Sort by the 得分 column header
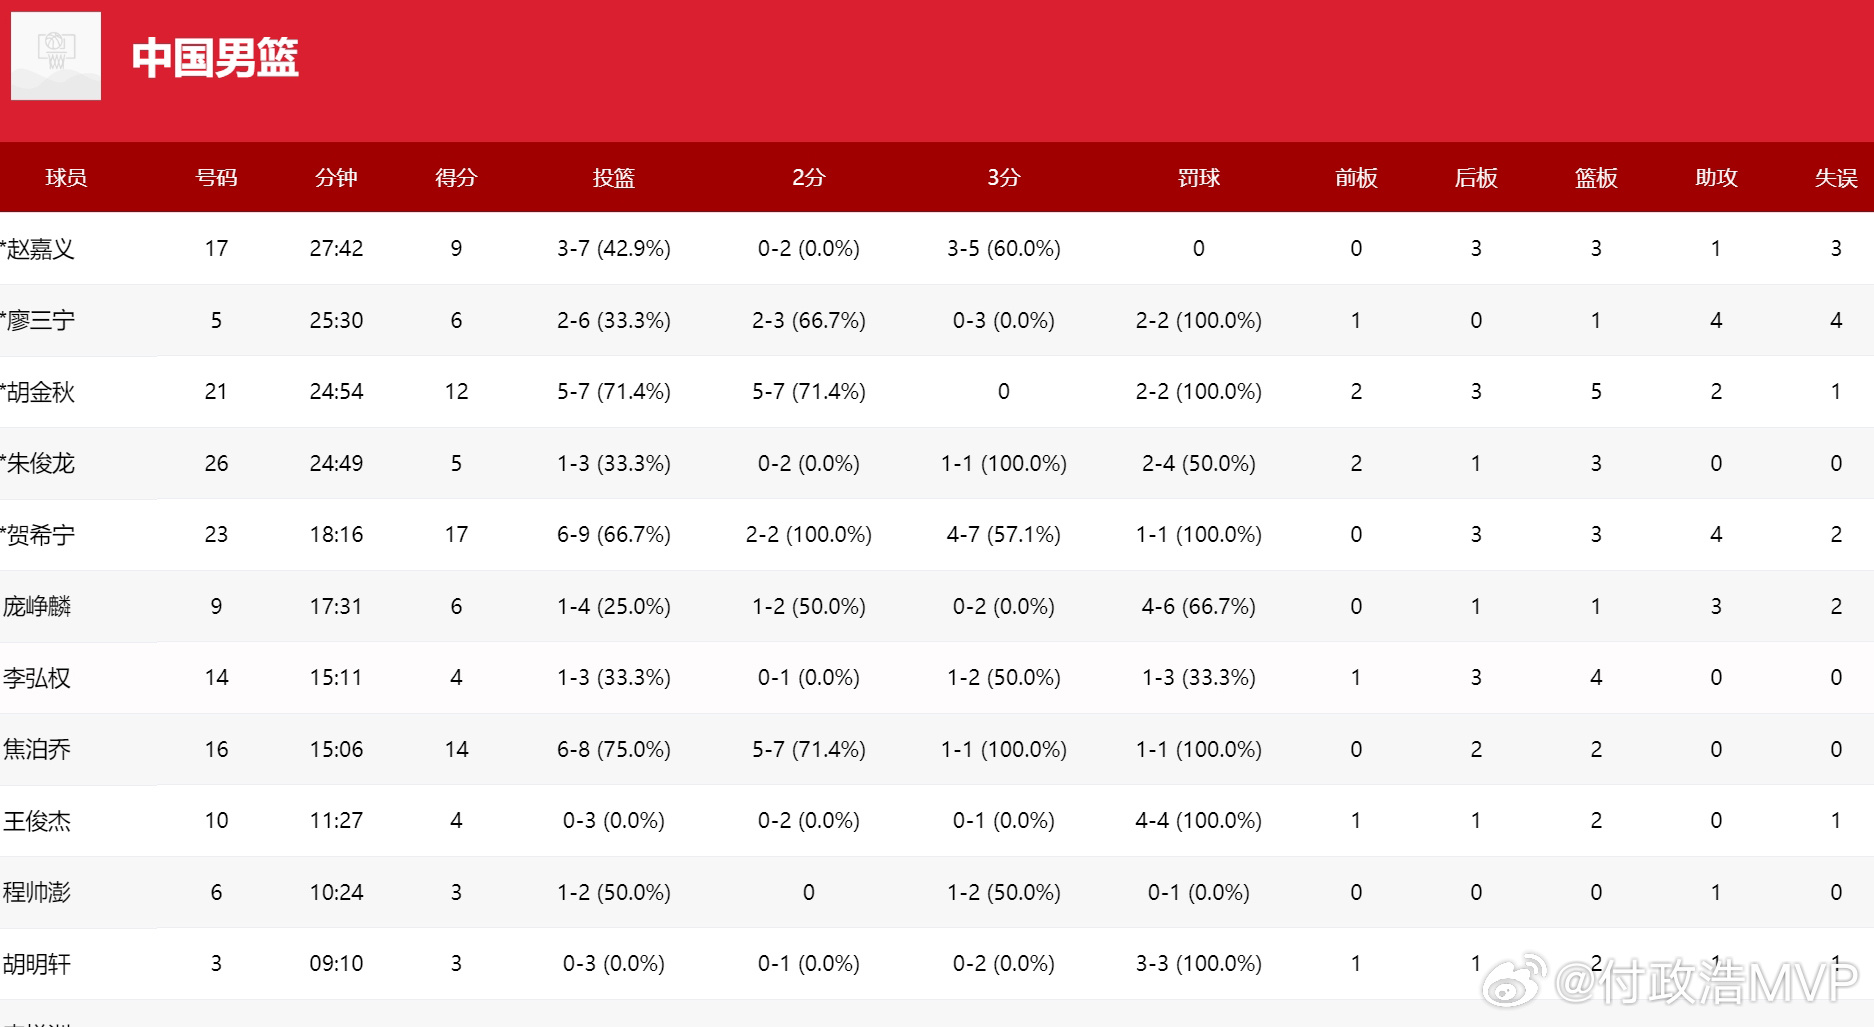Viewport: 1874px width, 1027px height. pos(456,178)
